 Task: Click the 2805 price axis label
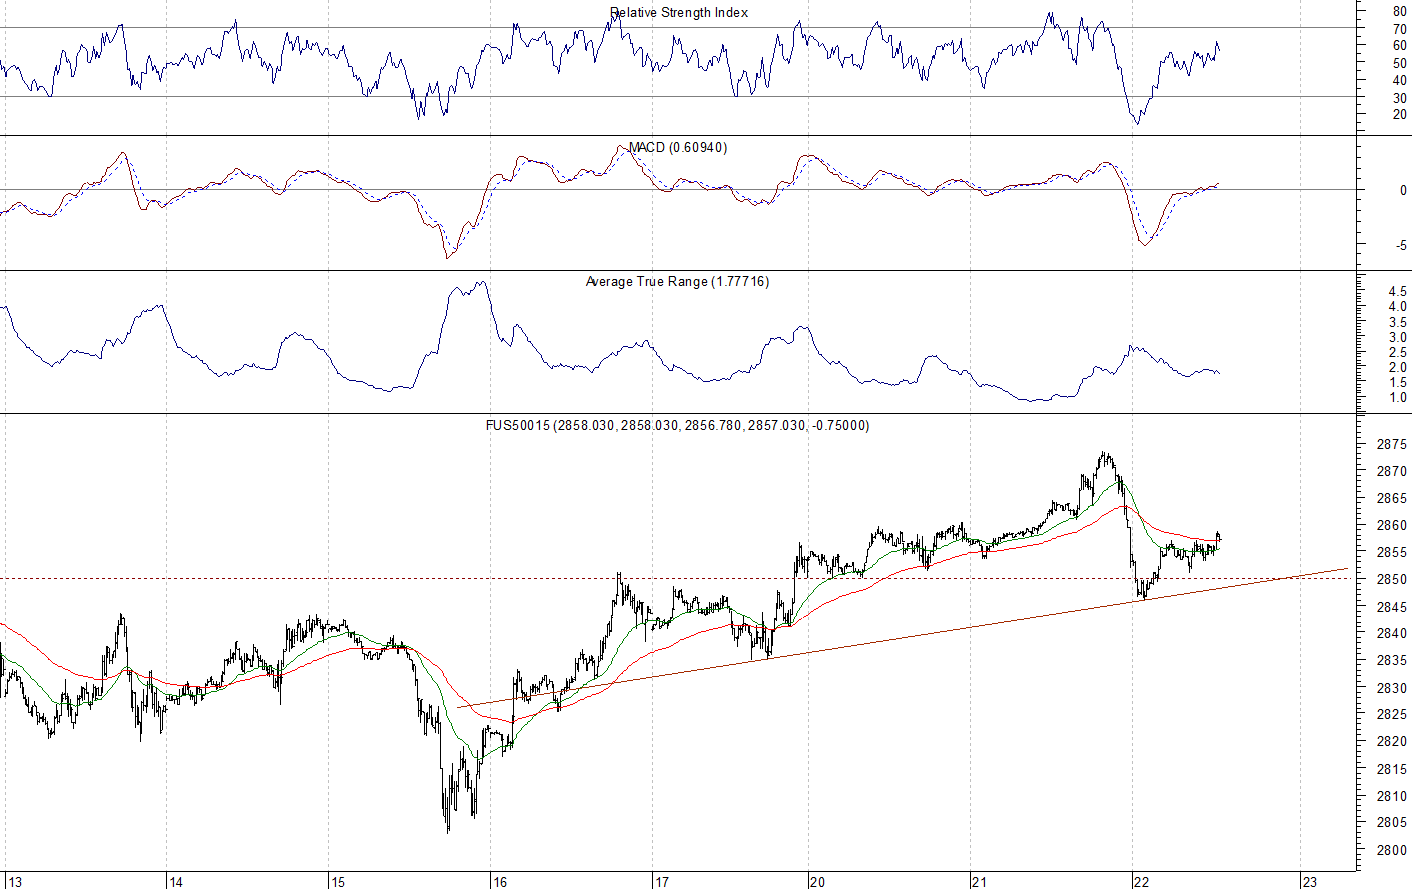click(x=1392, y=823)
